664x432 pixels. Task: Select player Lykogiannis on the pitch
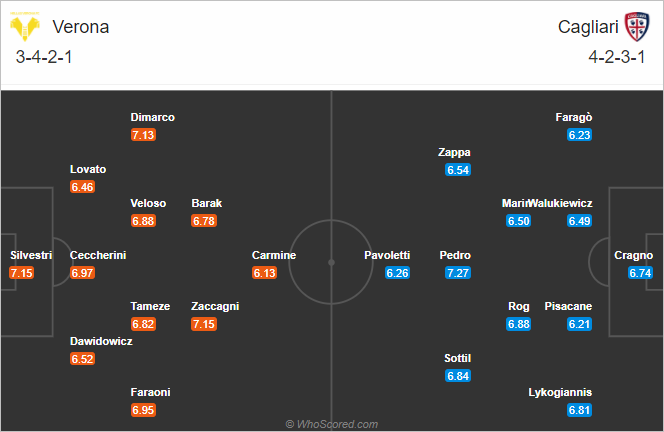560,393
